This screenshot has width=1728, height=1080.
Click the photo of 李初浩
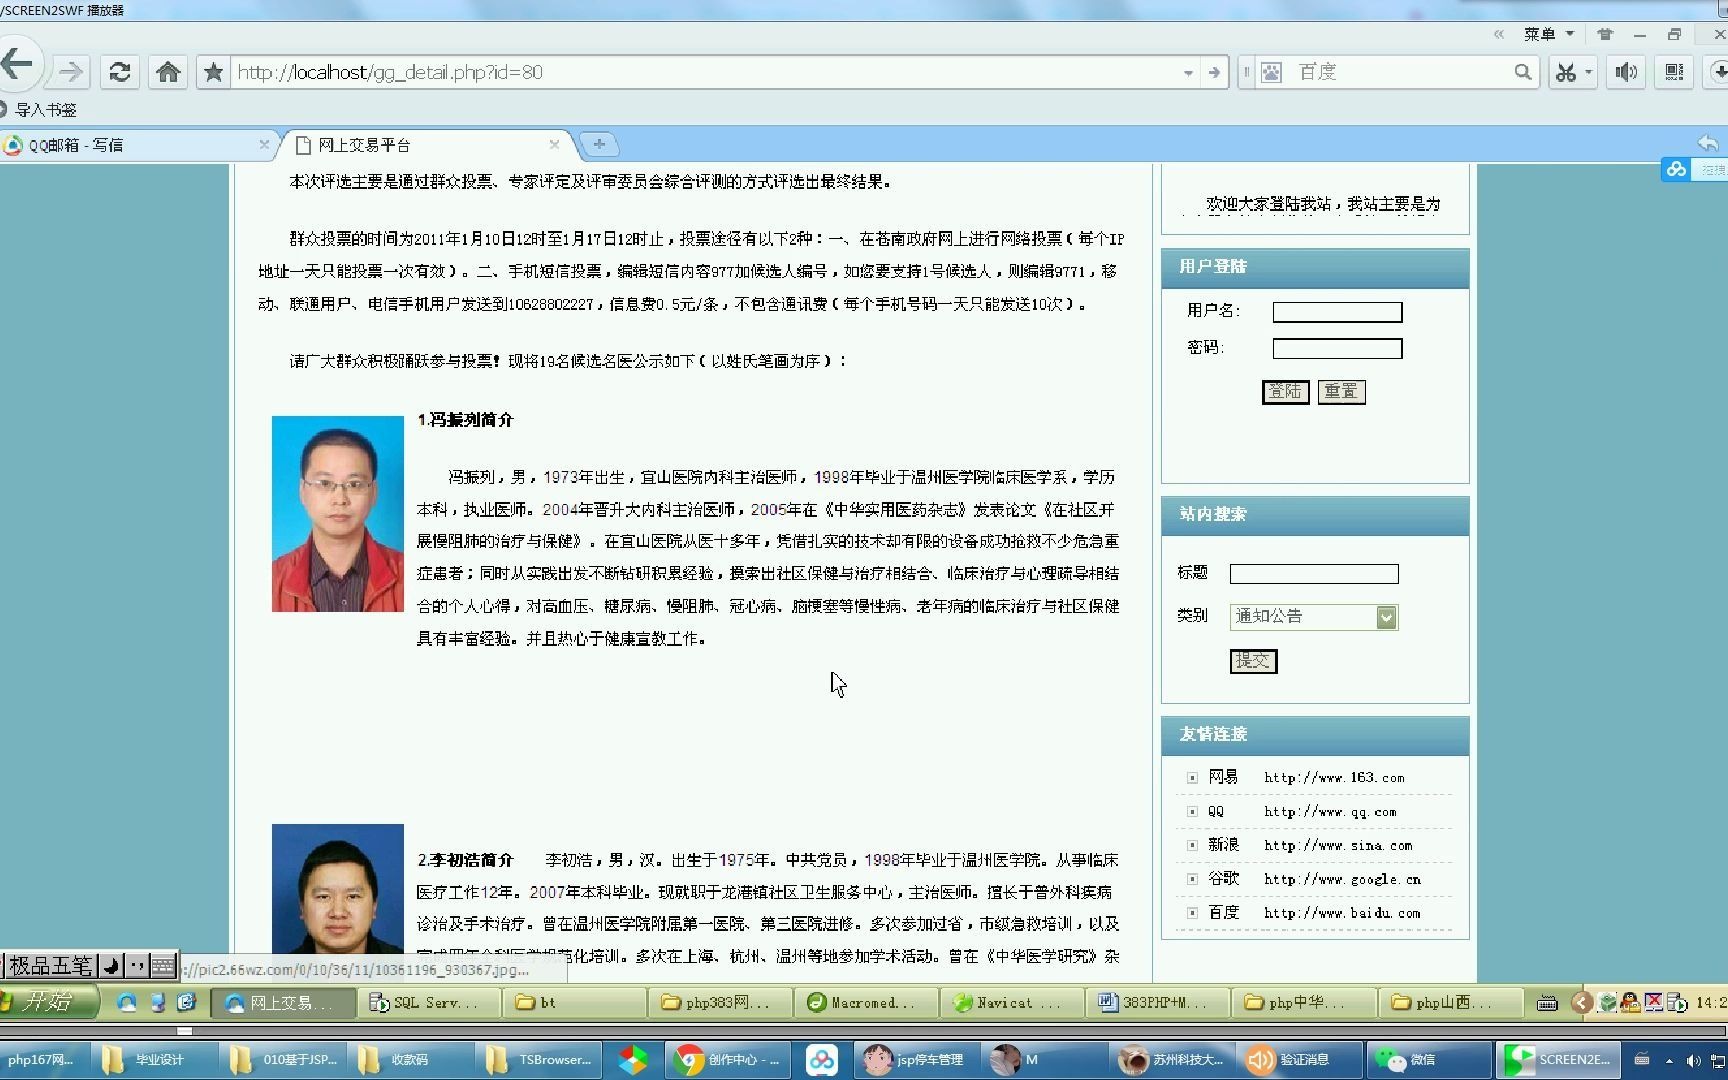[x=338, y=890]
